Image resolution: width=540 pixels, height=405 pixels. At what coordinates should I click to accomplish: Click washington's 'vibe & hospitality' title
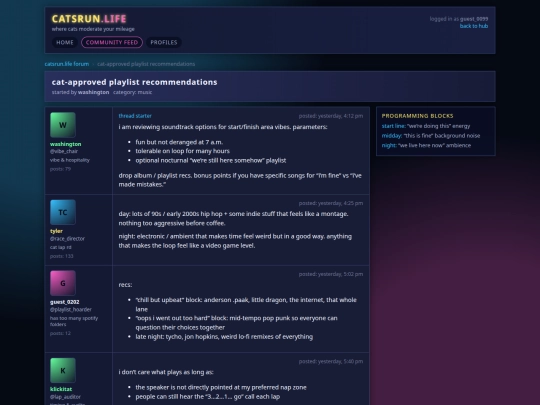(70, 160)
